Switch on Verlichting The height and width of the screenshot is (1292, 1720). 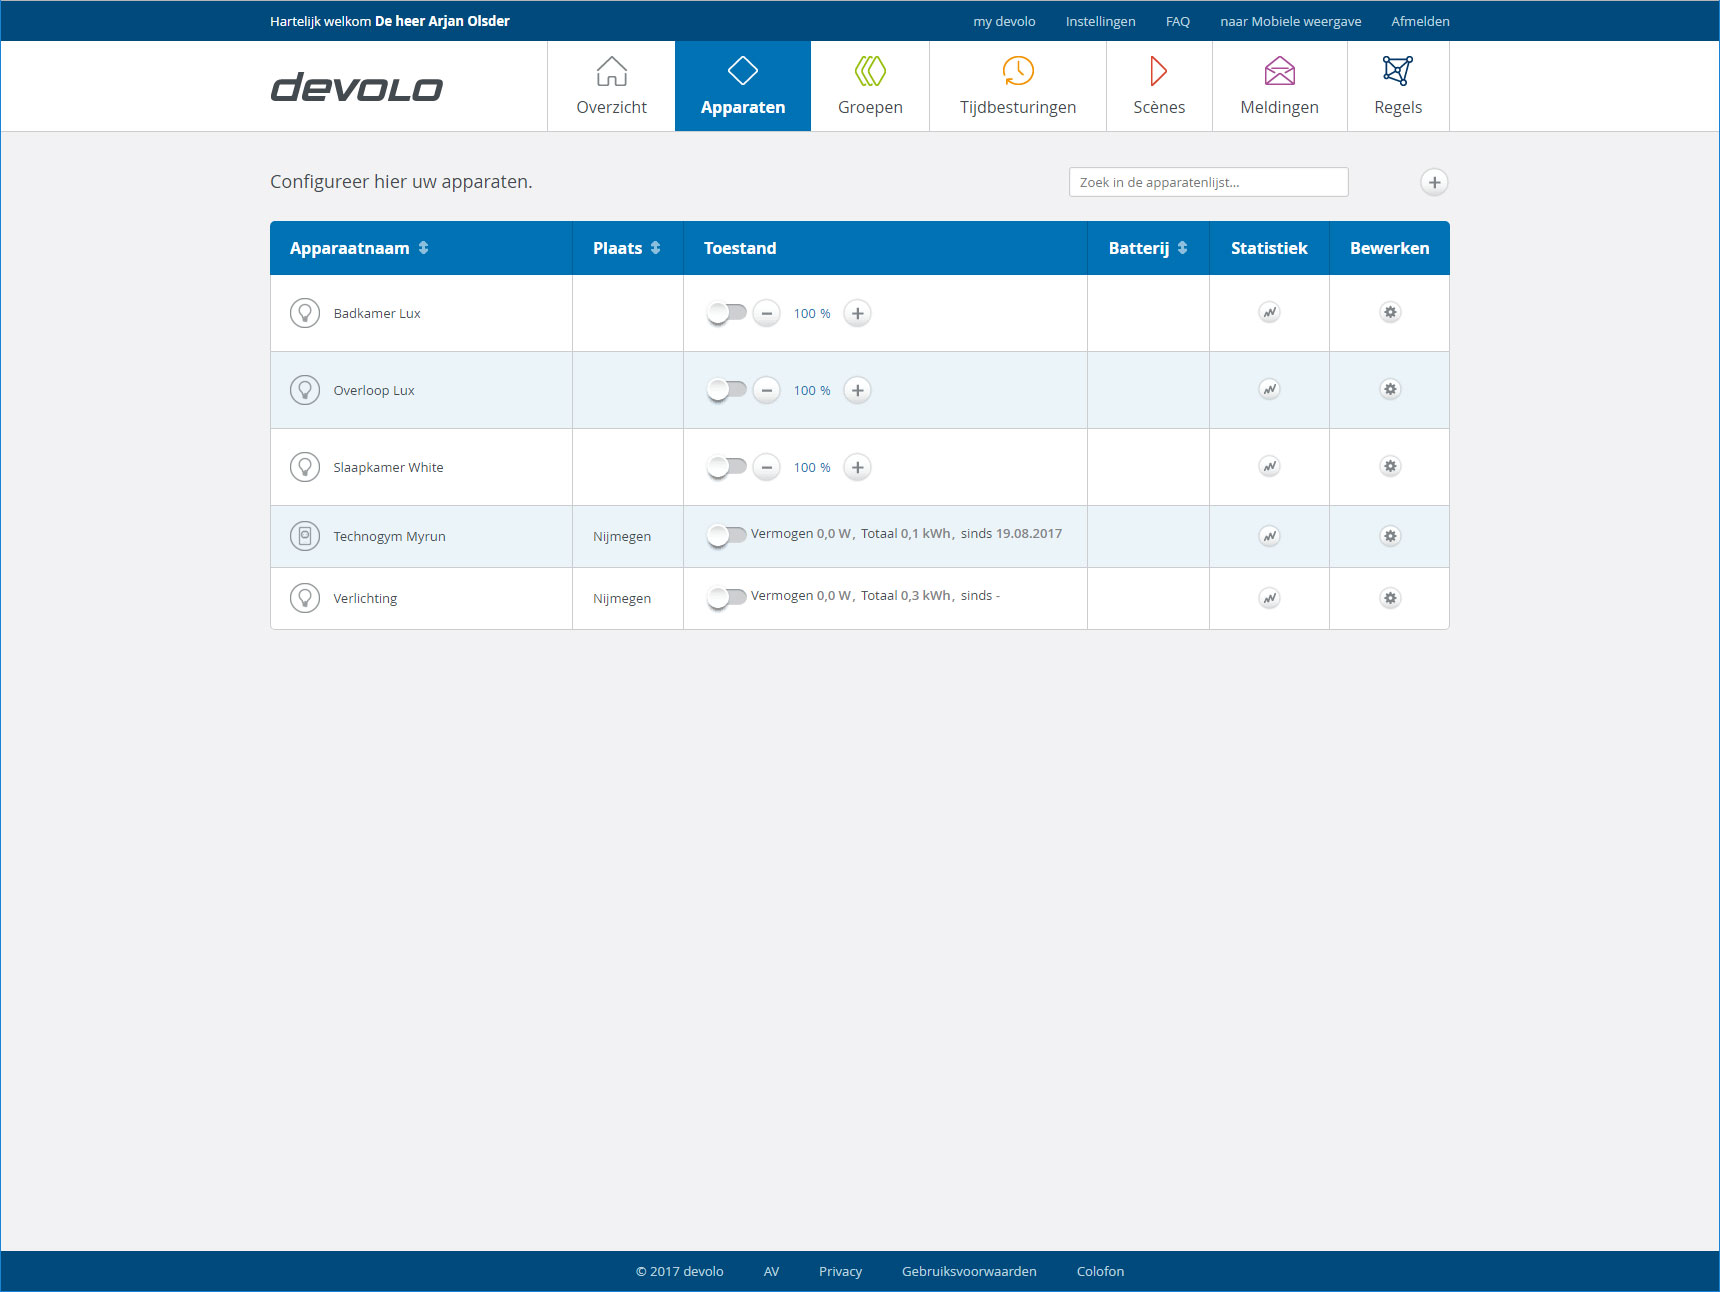coord(726,598)
